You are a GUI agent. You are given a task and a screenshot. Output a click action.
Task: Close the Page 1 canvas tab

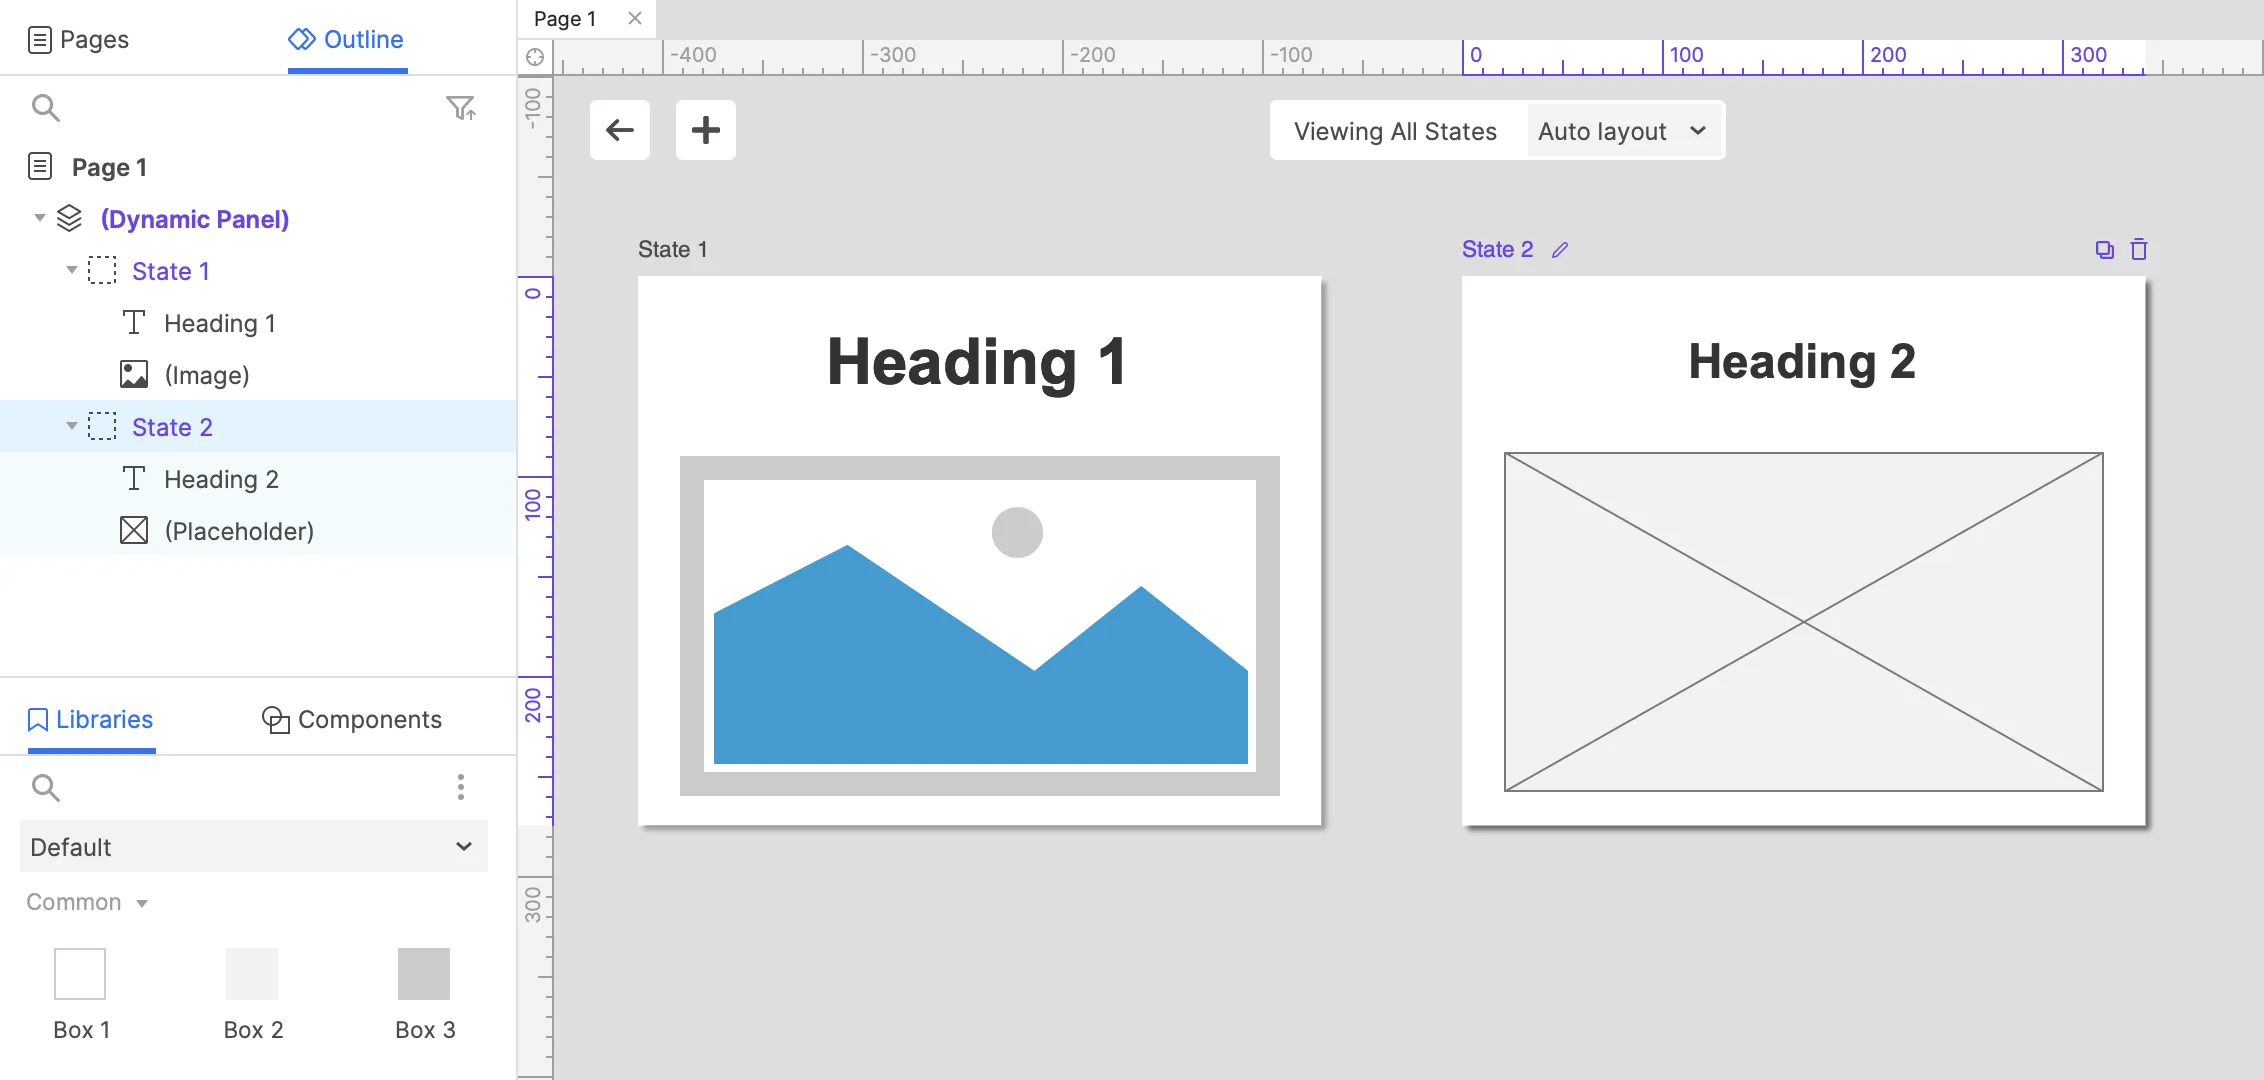[x=634, y=18]
